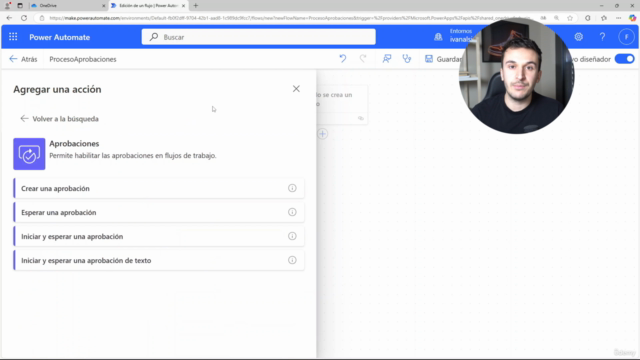640x360 pixels.
Task: Select Iniciar y esperar una aprobación
Action: (159, 236)
